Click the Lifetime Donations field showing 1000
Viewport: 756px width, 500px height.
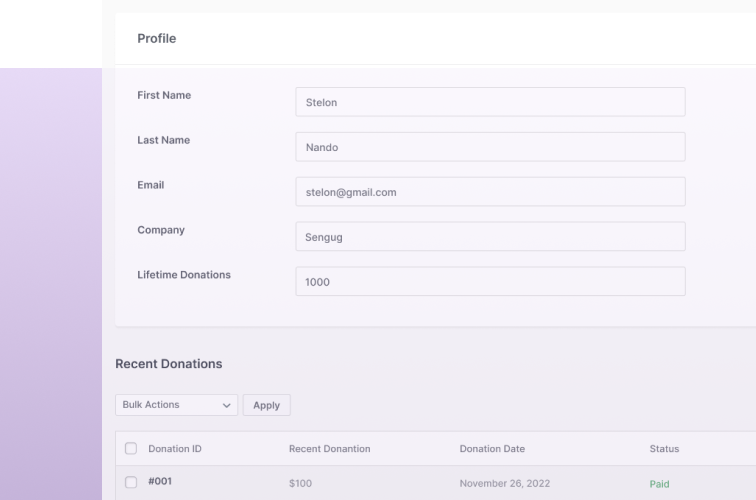[x=490, y=281]
